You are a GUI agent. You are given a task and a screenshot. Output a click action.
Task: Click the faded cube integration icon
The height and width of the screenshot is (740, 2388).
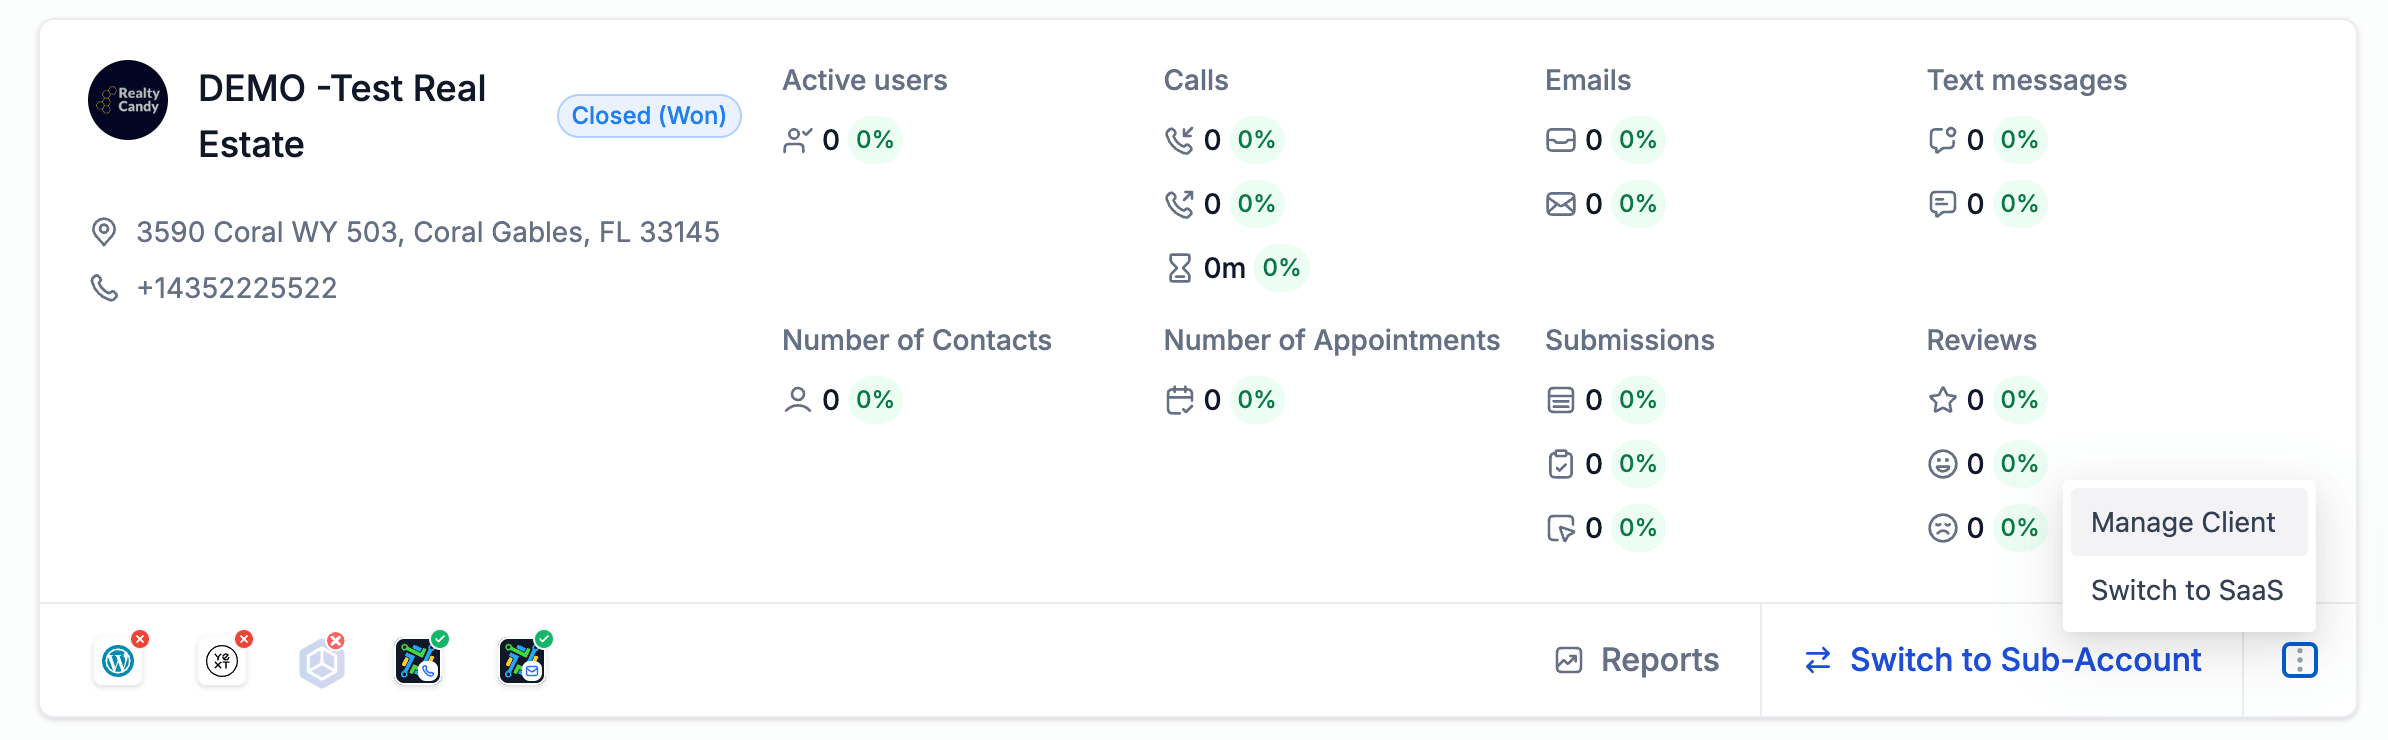[322, 662]
